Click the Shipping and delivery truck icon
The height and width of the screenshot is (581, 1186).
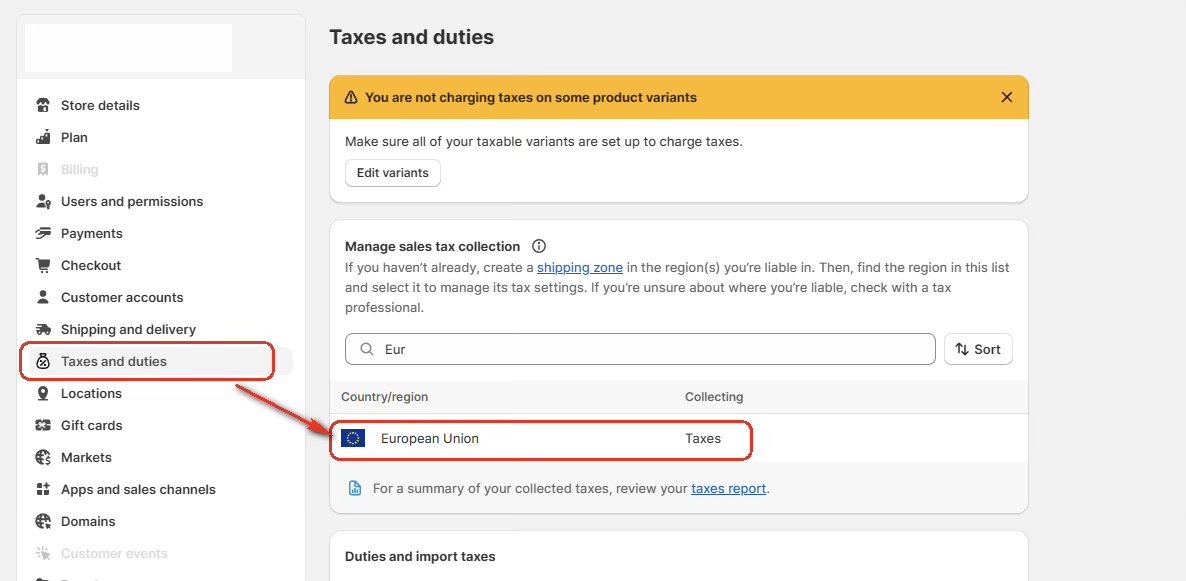coord(43,329)
